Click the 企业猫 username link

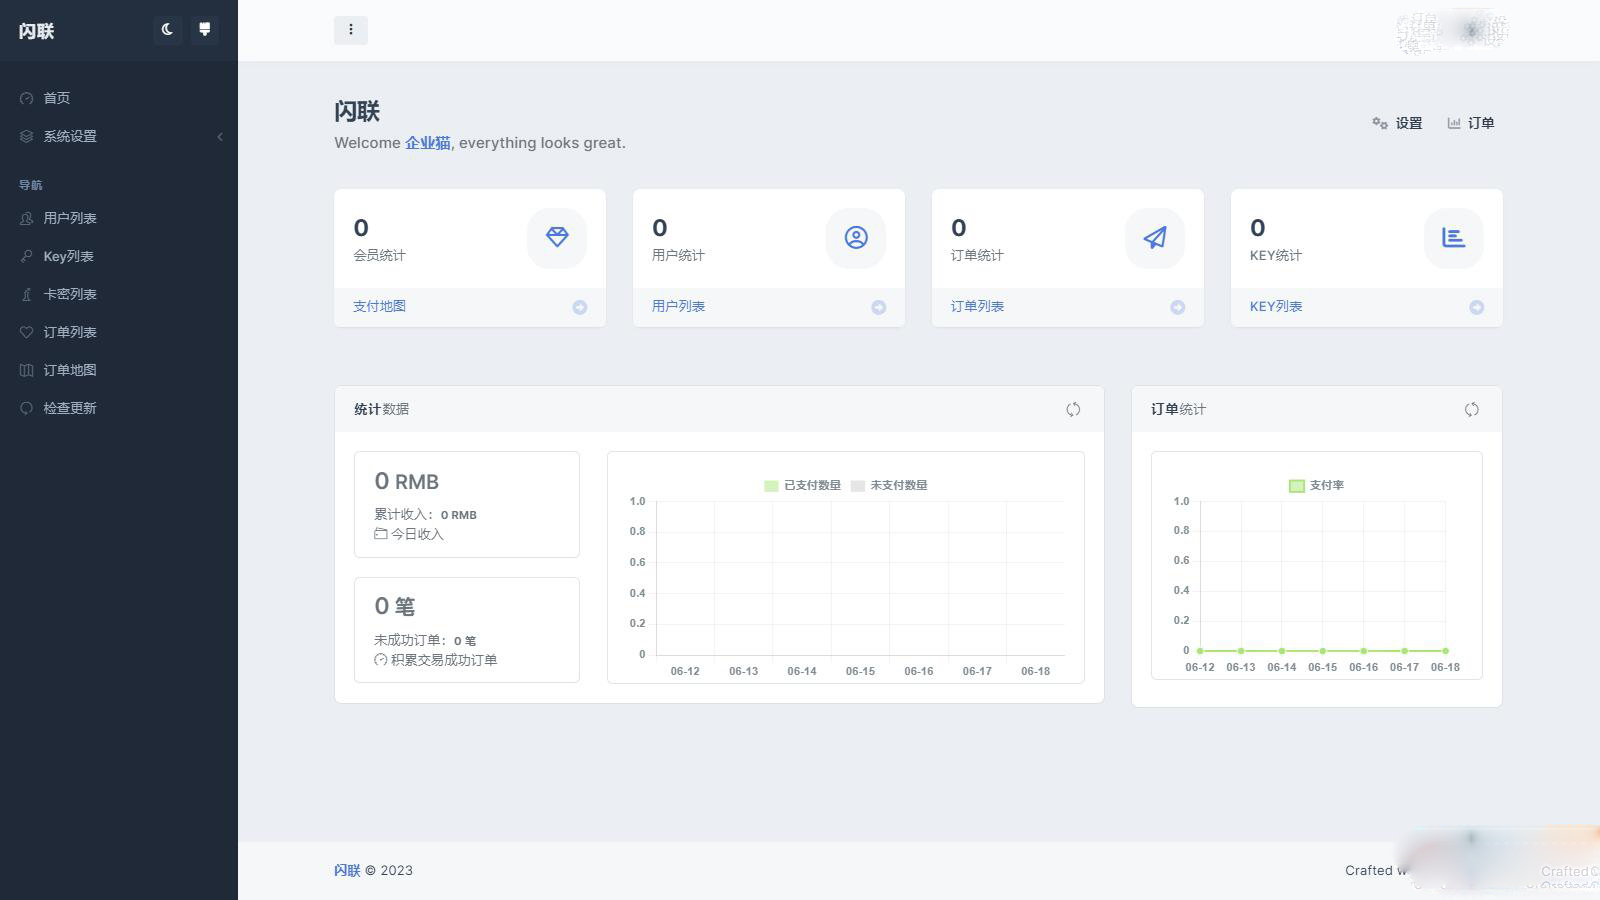[x=427, y=143]
